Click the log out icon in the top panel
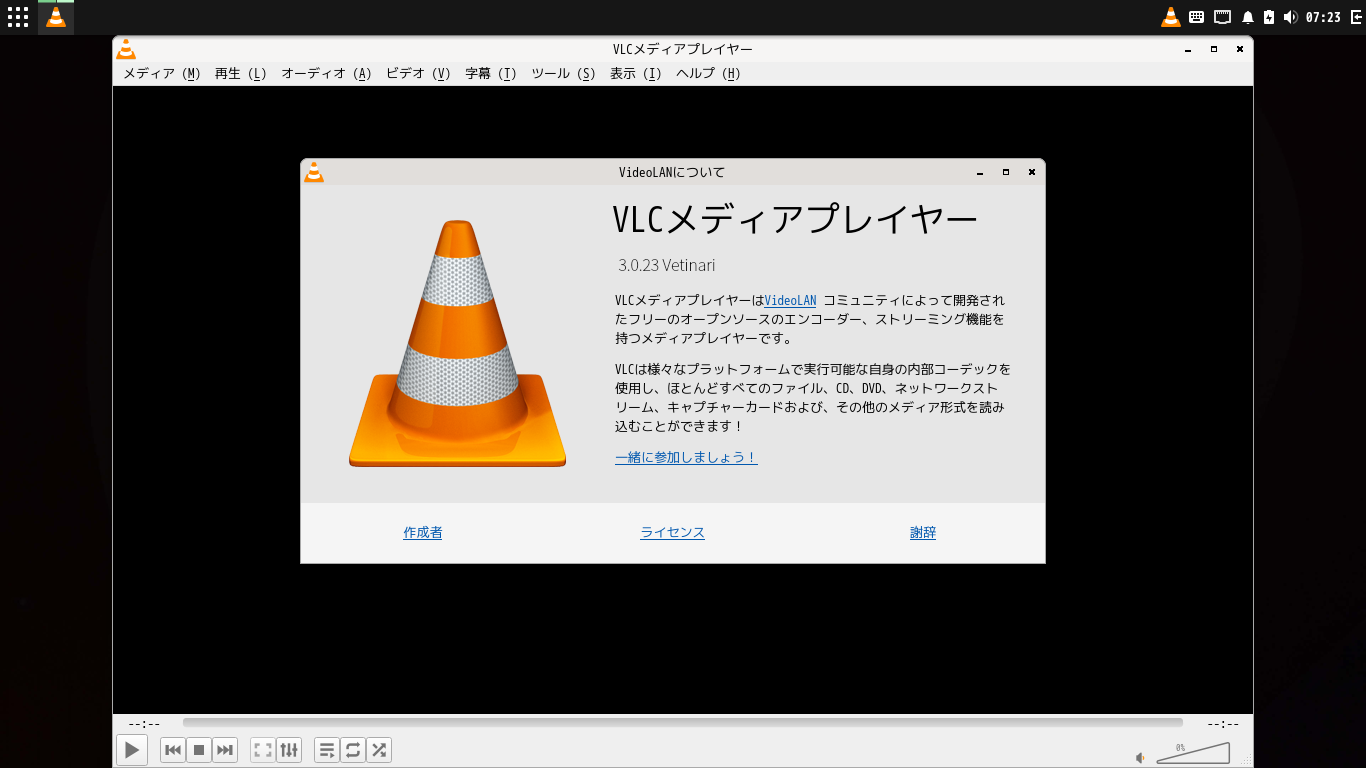 pyautogui.click(x=1355, y=17)
